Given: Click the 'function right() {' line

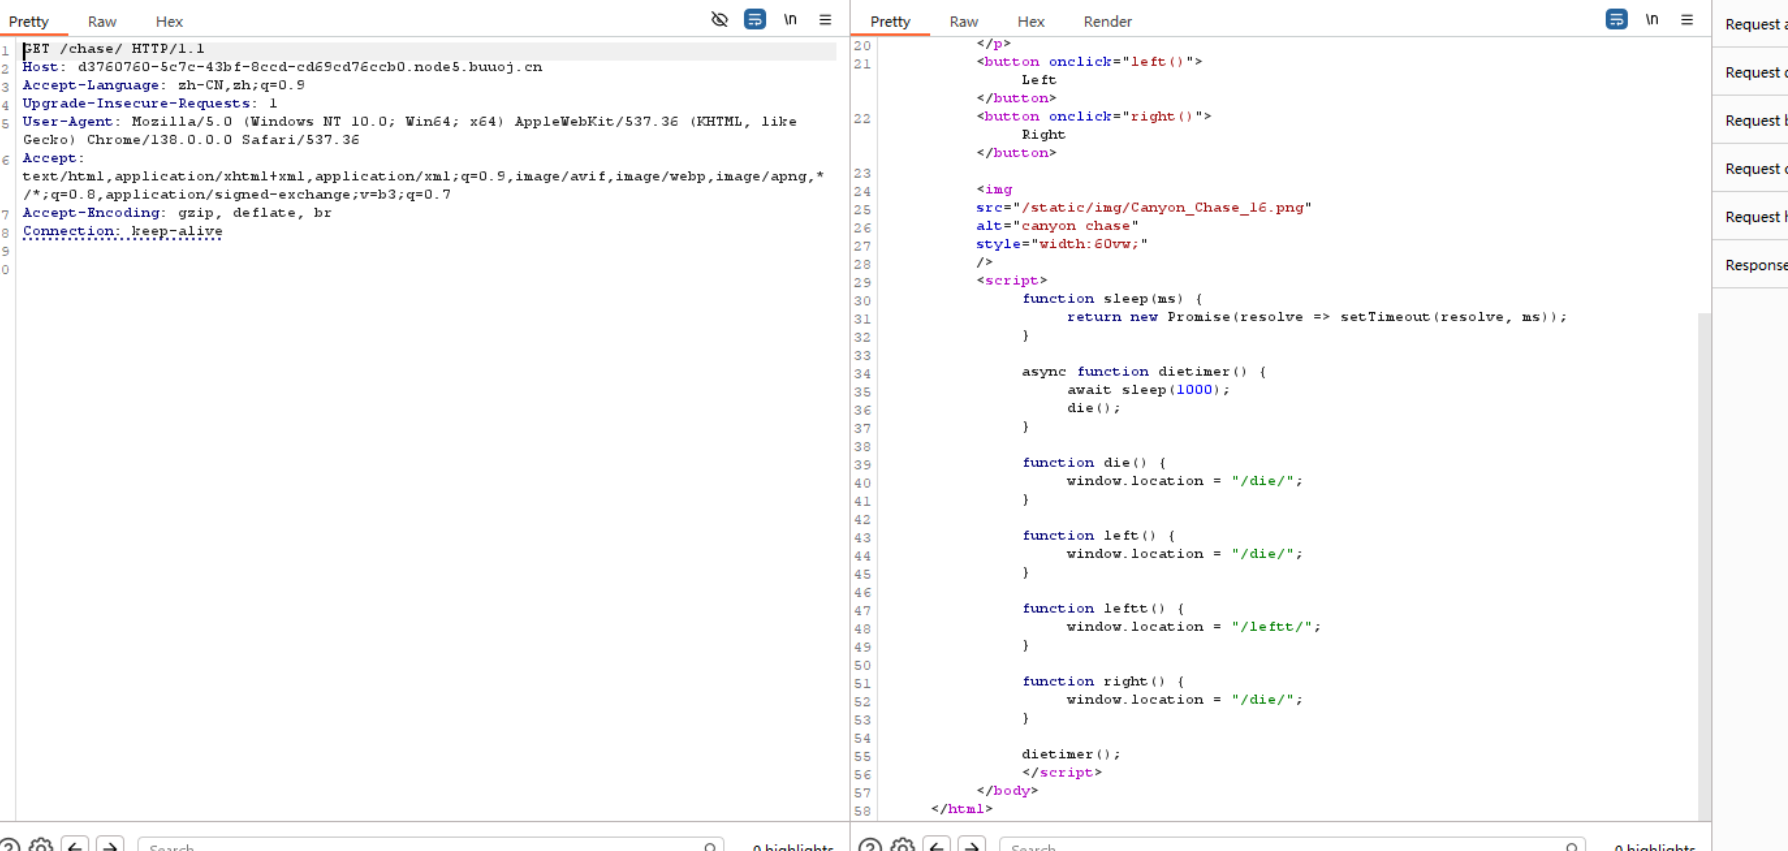Looking at the screenshot, I should [1103, 681].
